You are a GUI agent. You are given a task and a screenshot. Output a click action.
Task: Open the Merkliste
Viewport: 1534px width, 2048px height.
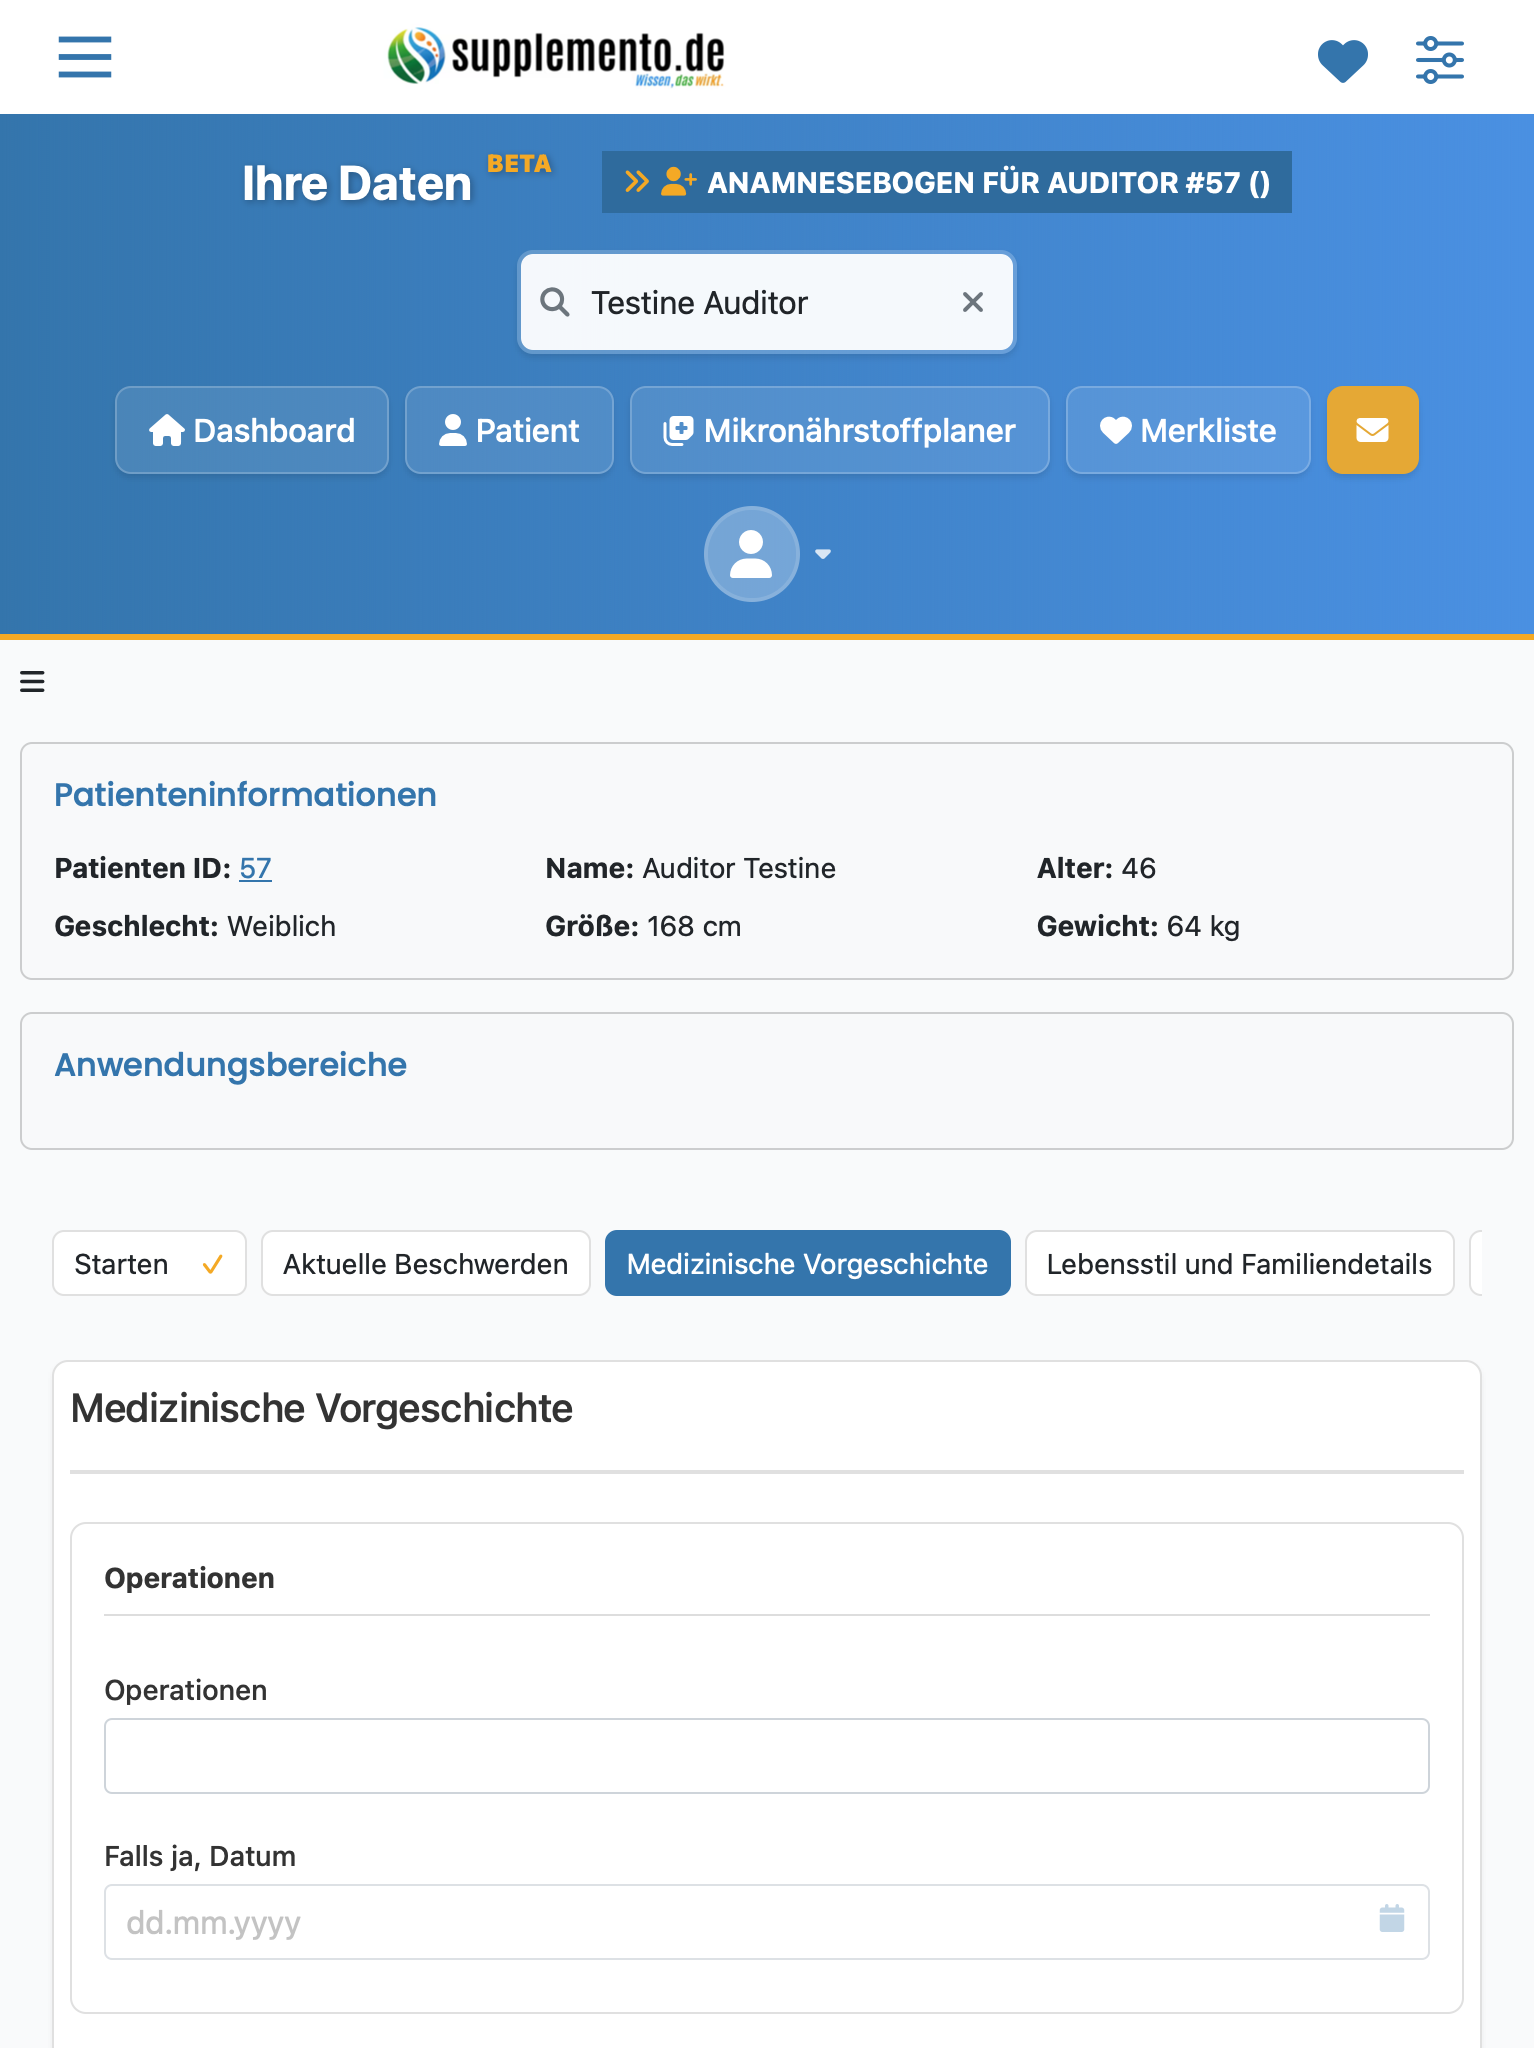click(x=1188, y=430)
